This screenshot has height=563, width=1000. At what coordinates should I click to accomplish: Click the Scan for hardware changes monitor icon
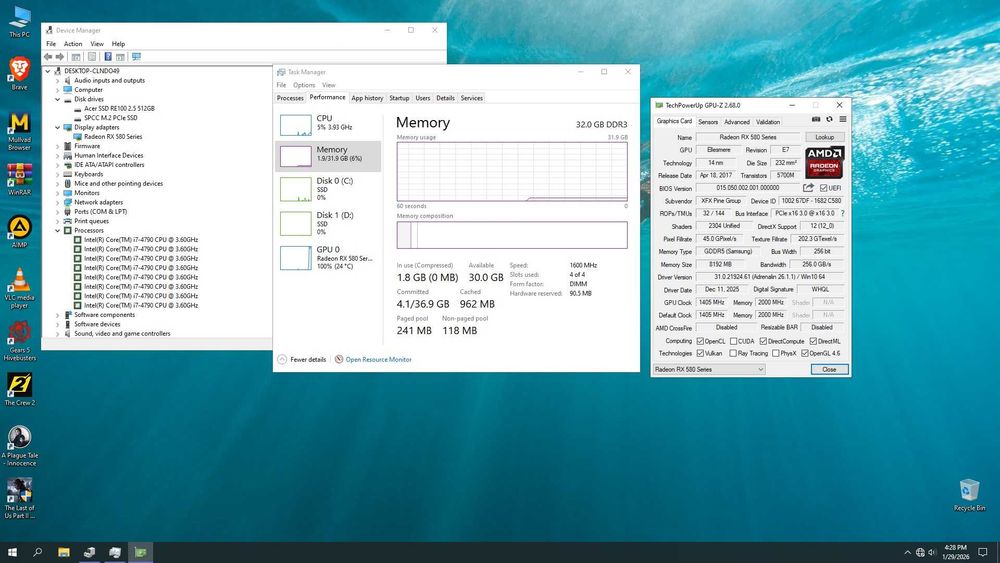coord(136,57)
